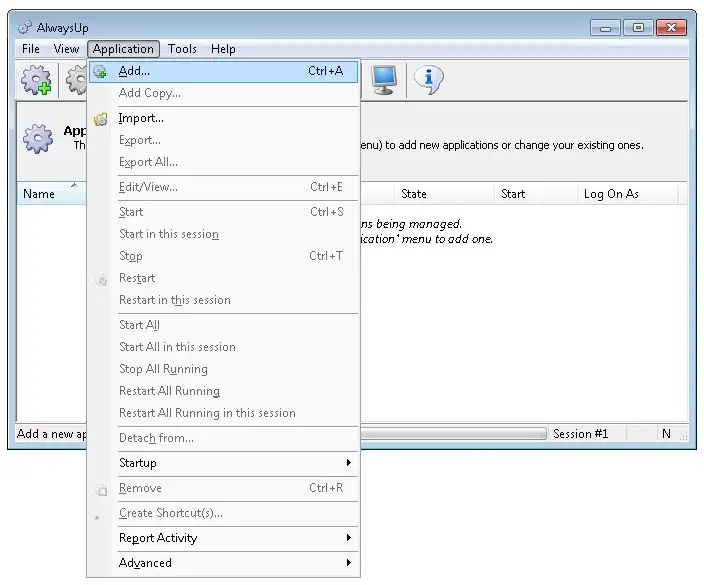Close the AlwaysUp window
Viewport: 704px width, 585px height.
point(671,28)
